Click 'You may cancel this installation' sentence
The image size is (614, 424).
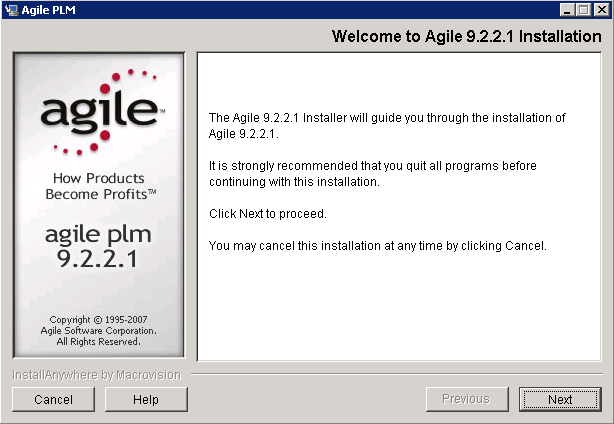click(377, 246)
